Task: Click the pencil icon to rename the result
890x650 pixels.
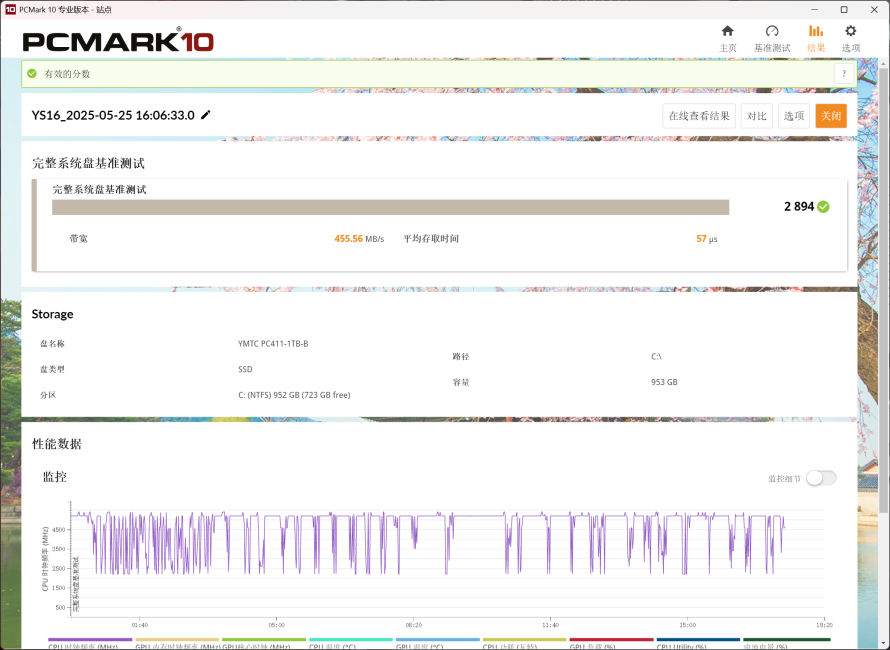Action: (206, 115)
